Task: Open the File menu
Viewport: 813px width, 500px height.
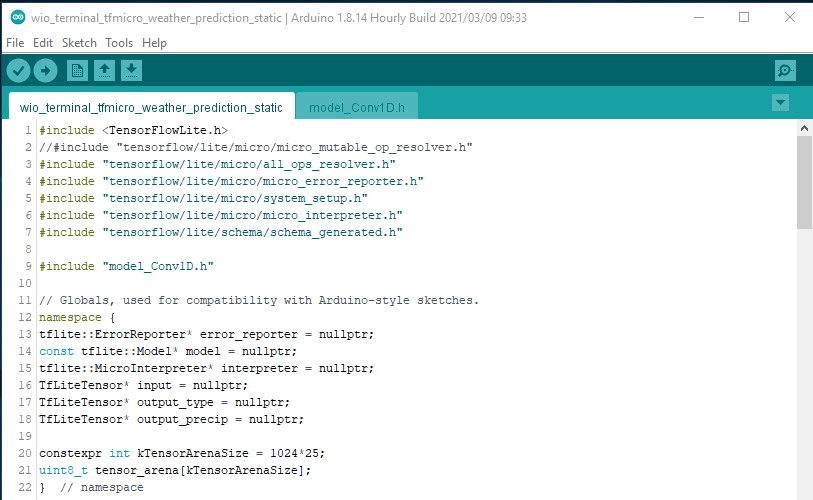Action: point(15,43)
